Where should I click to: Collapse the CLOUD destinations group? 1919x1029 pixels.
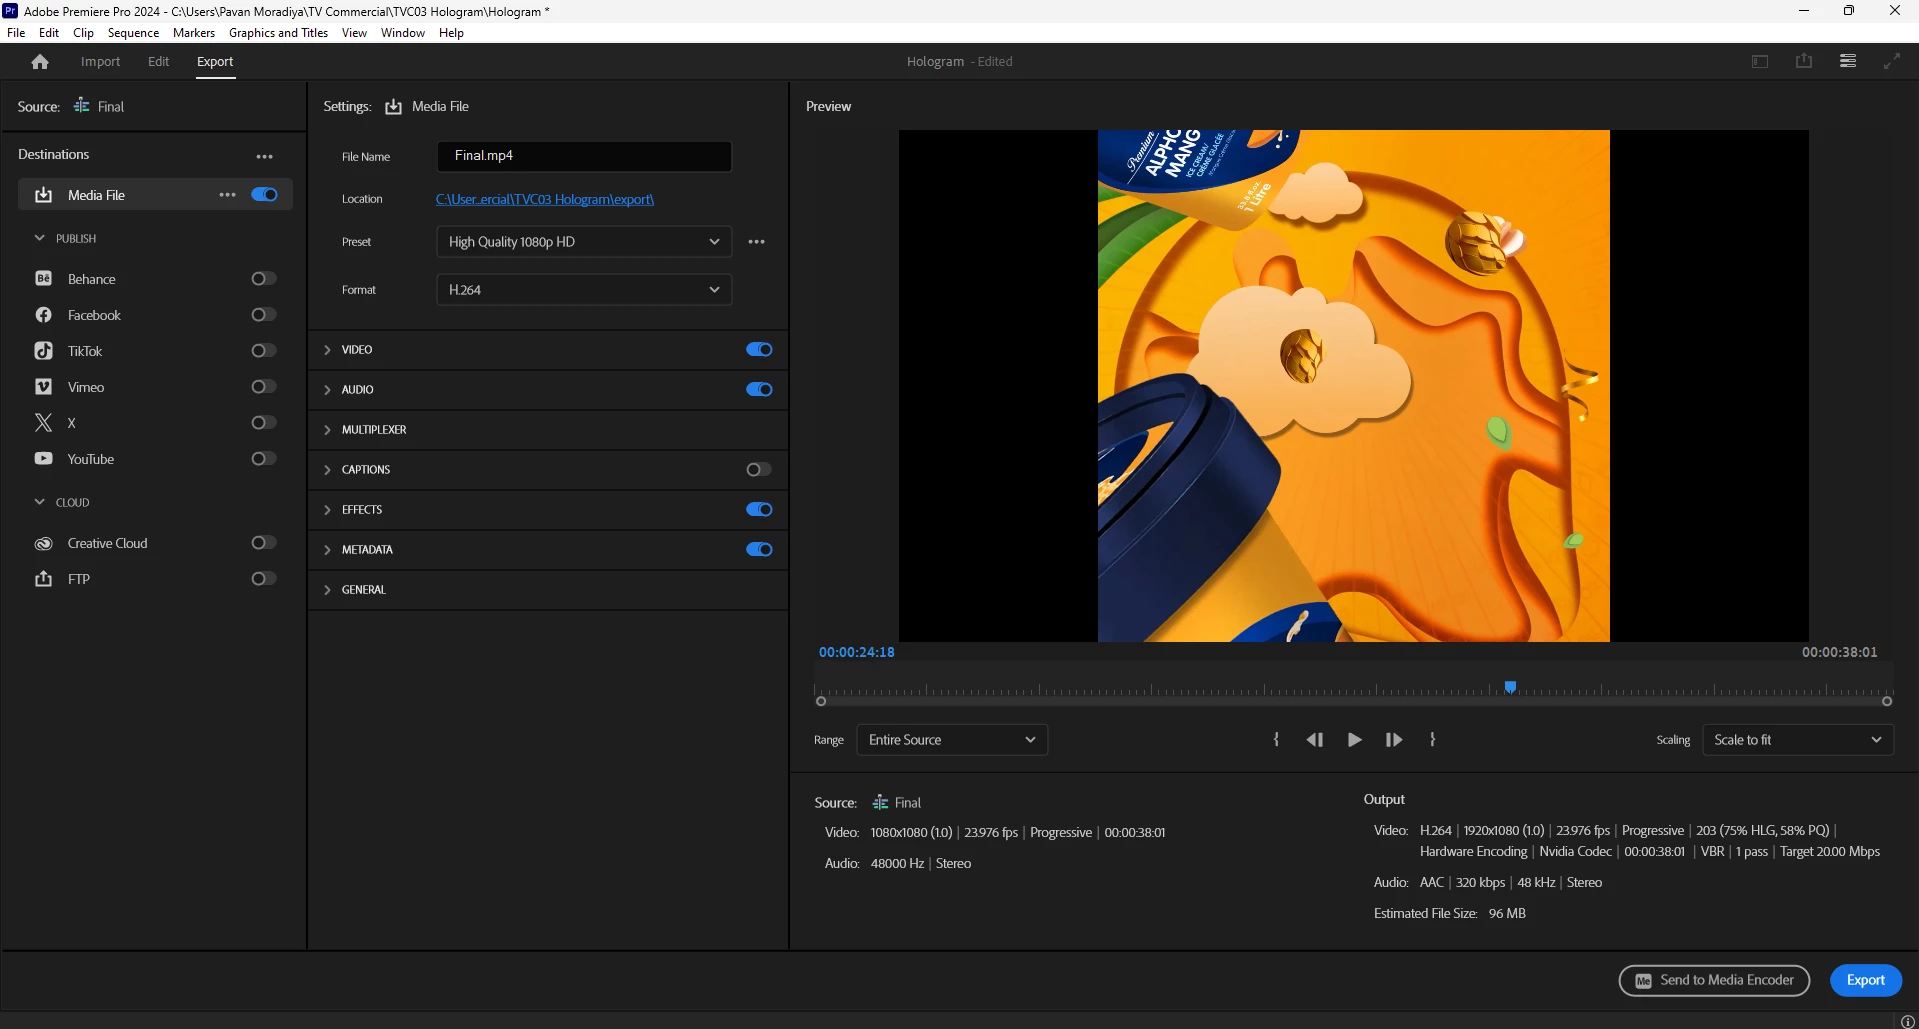click(40, 502)
